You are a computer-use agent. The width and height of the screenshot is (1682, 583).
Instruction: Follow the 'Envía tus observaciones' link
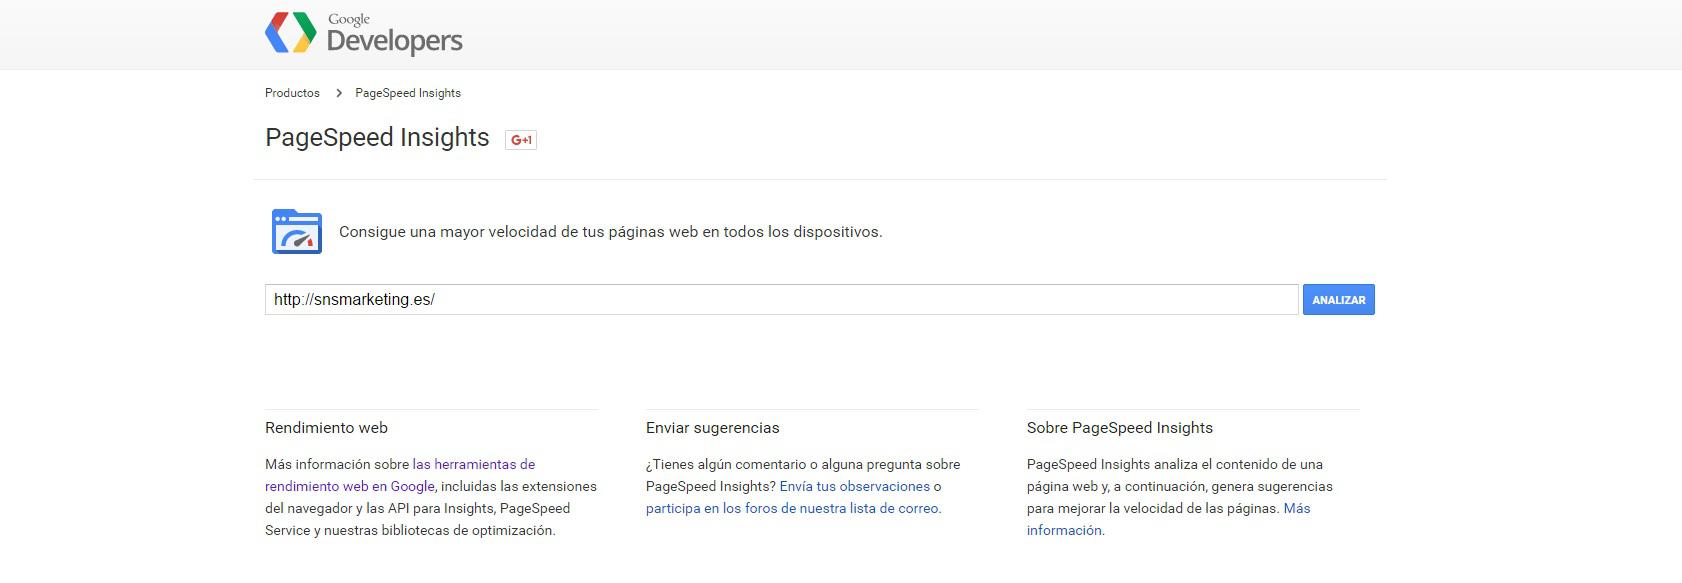coord(855,487)
